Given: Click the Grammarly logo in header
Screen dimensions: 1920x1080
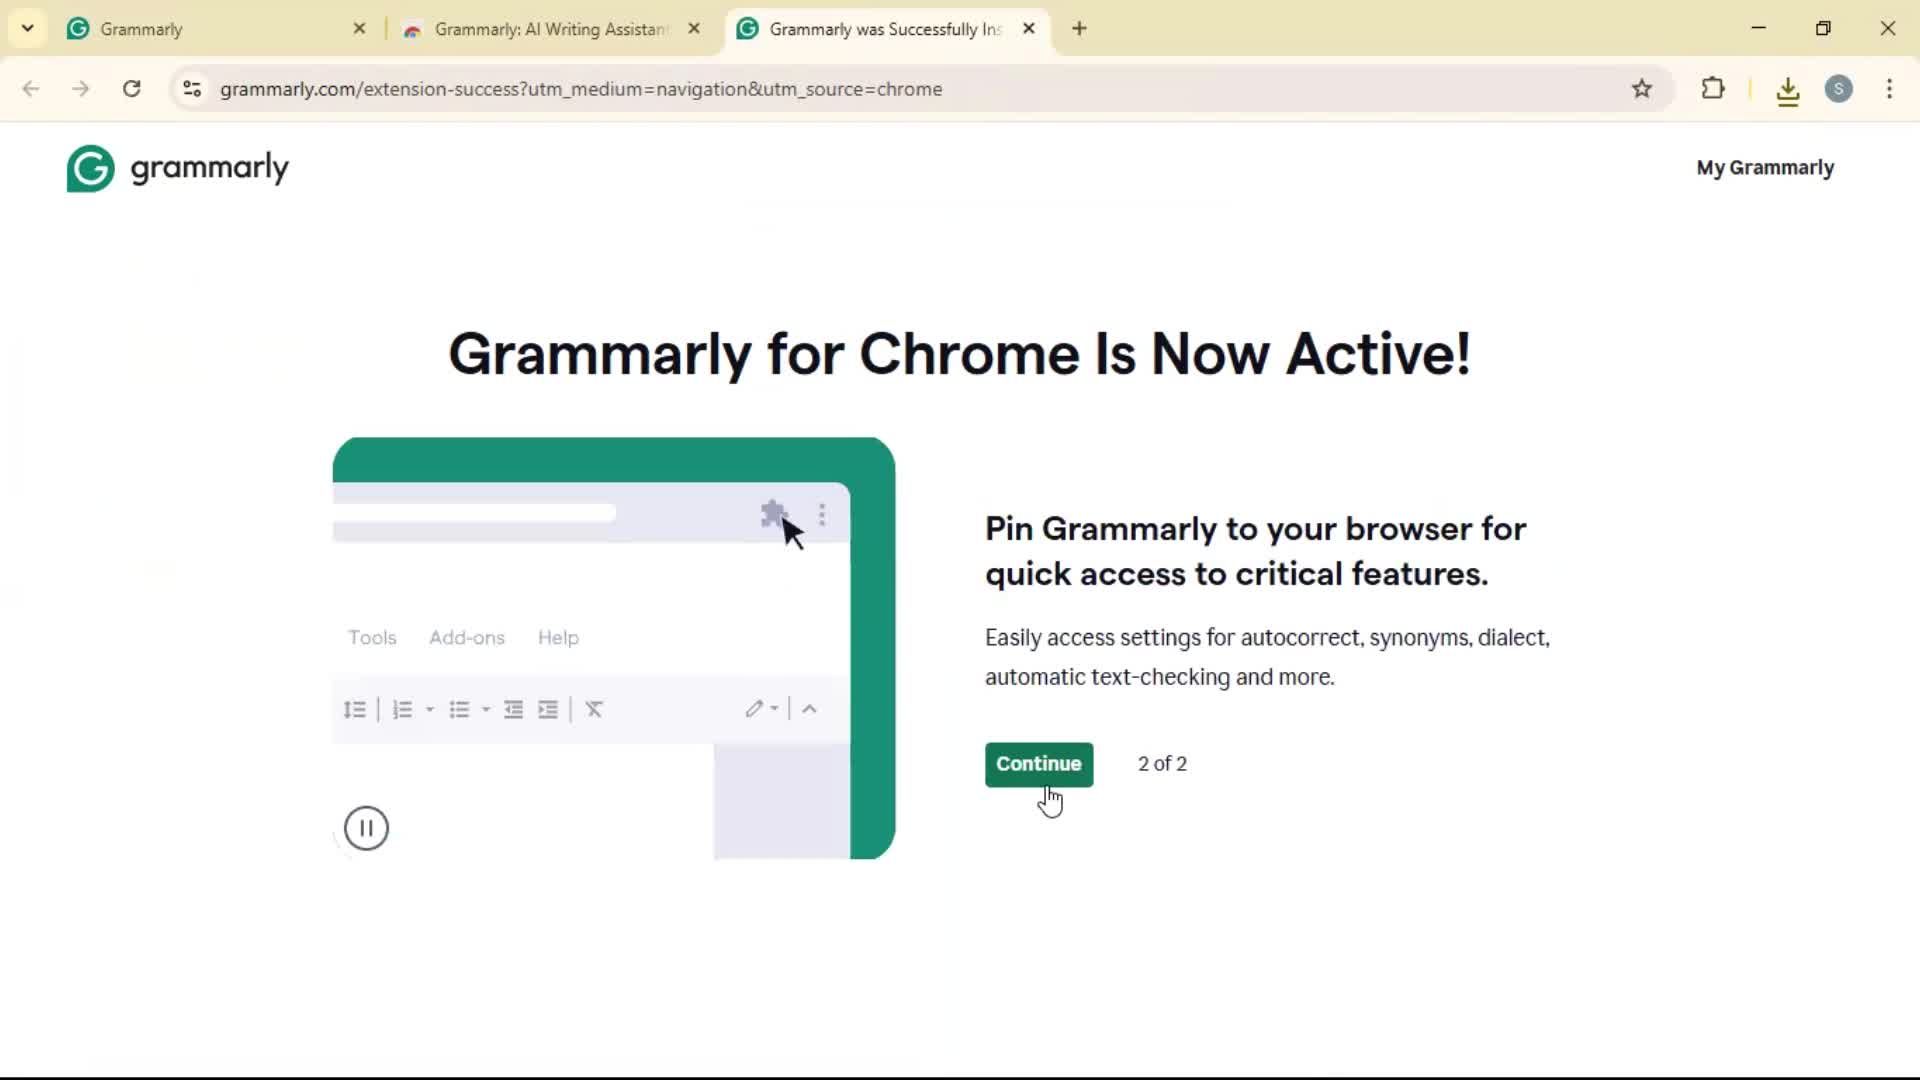Looking at the screenshot, I should click(x=177, y=168).
